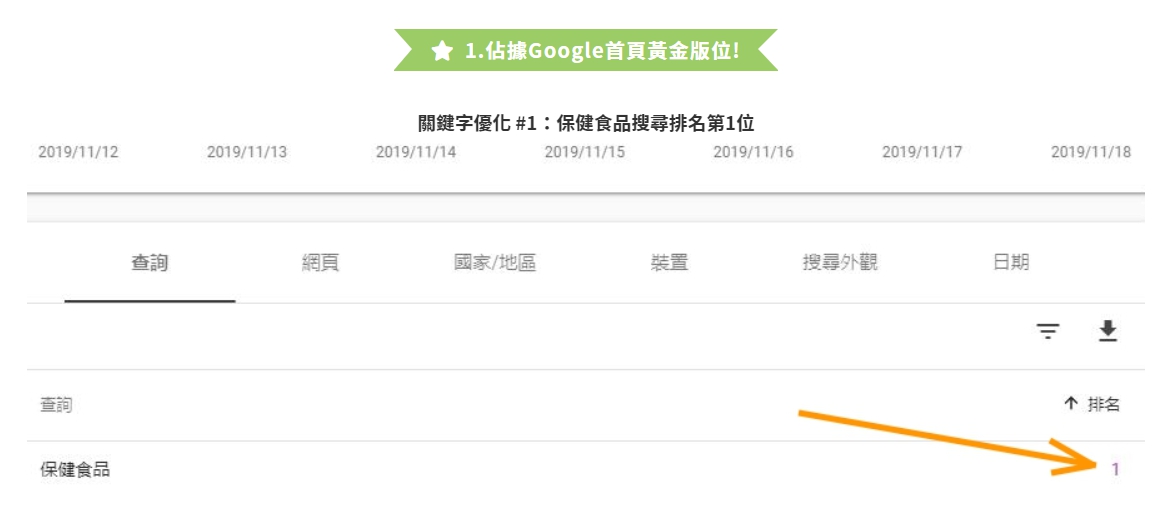1155x508 pixels.
Task: Click the 2019/11/18 date label
Action: [1090, 152]
